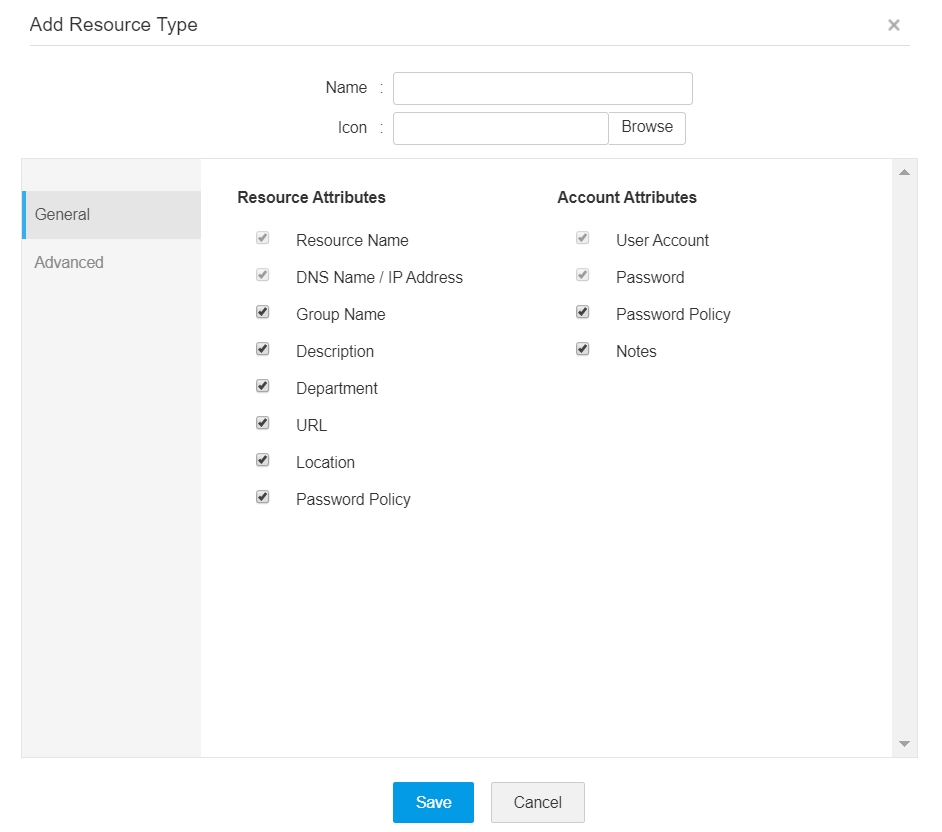942x832 pixels.
Task: Uncheck the Group Name resource attribute
Action: click(262, 312)
